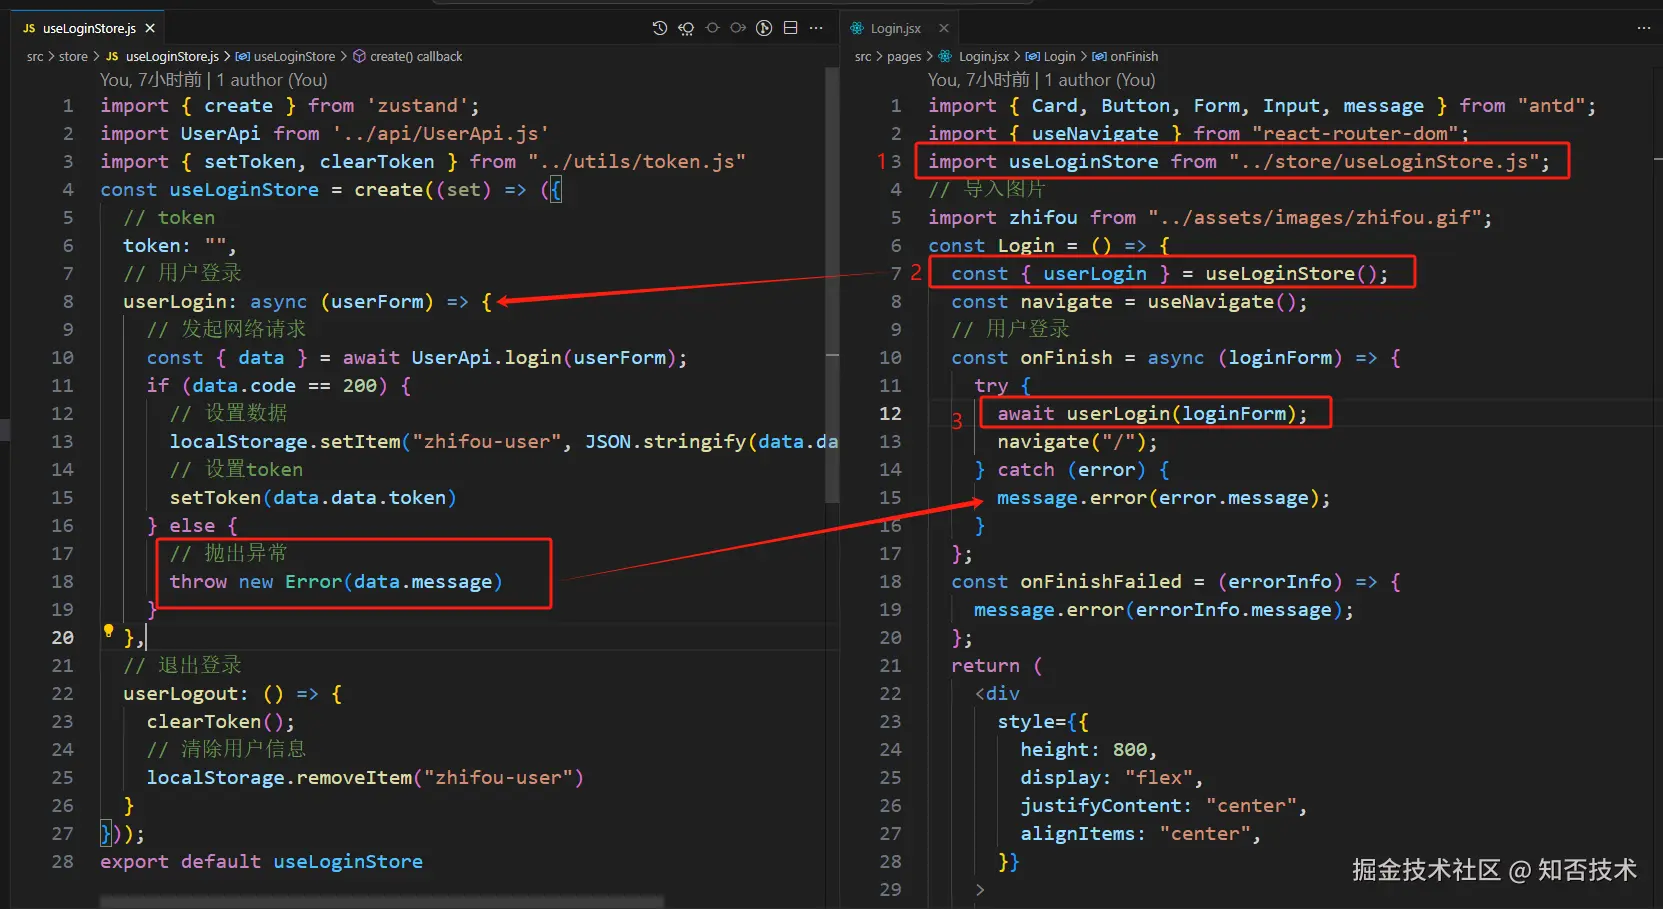Click "1 author (You)" lens in useLoginStore.js
The image size is (1663, 909).
click(272, 80)
